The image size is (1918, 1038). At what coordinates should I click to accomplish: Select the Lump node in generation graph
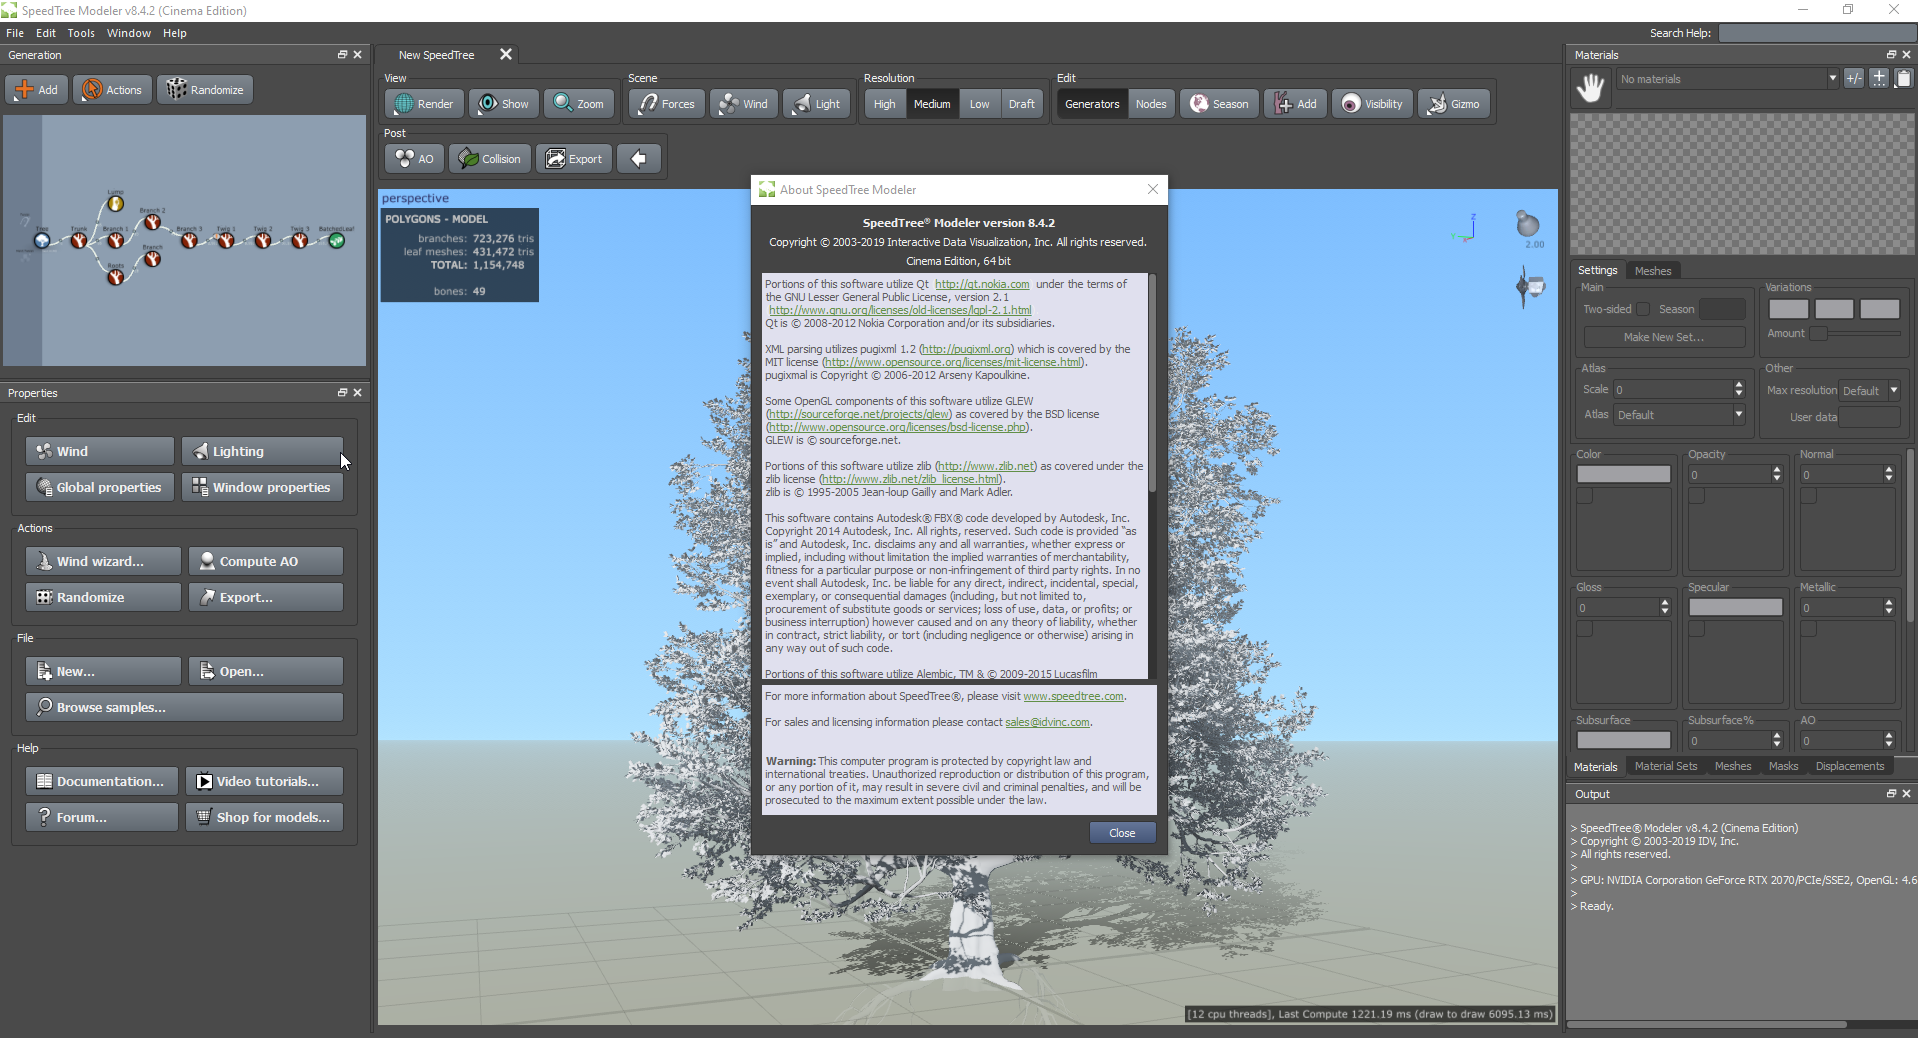click(x=116, y=204)
